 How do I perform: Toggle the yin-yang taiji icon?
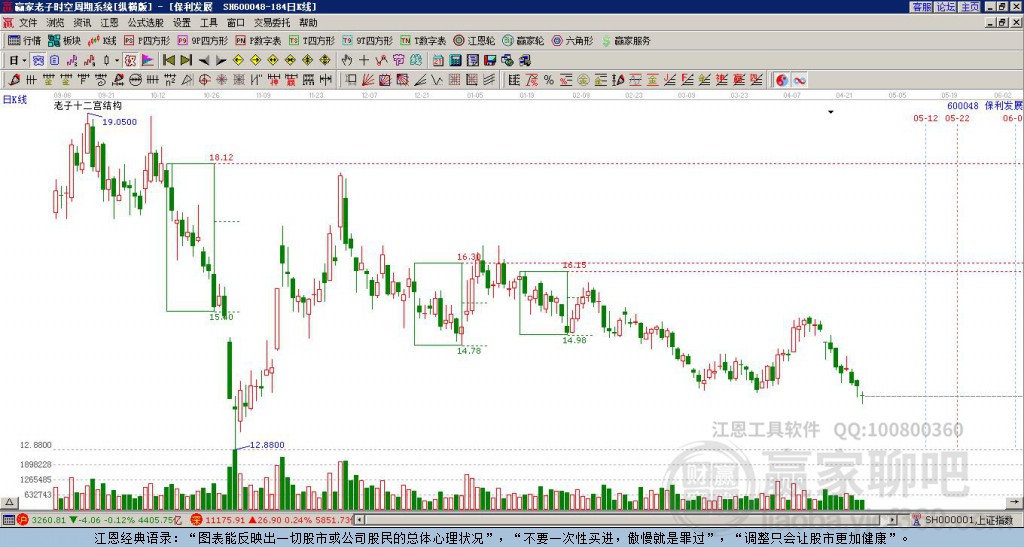pos(782,80)
